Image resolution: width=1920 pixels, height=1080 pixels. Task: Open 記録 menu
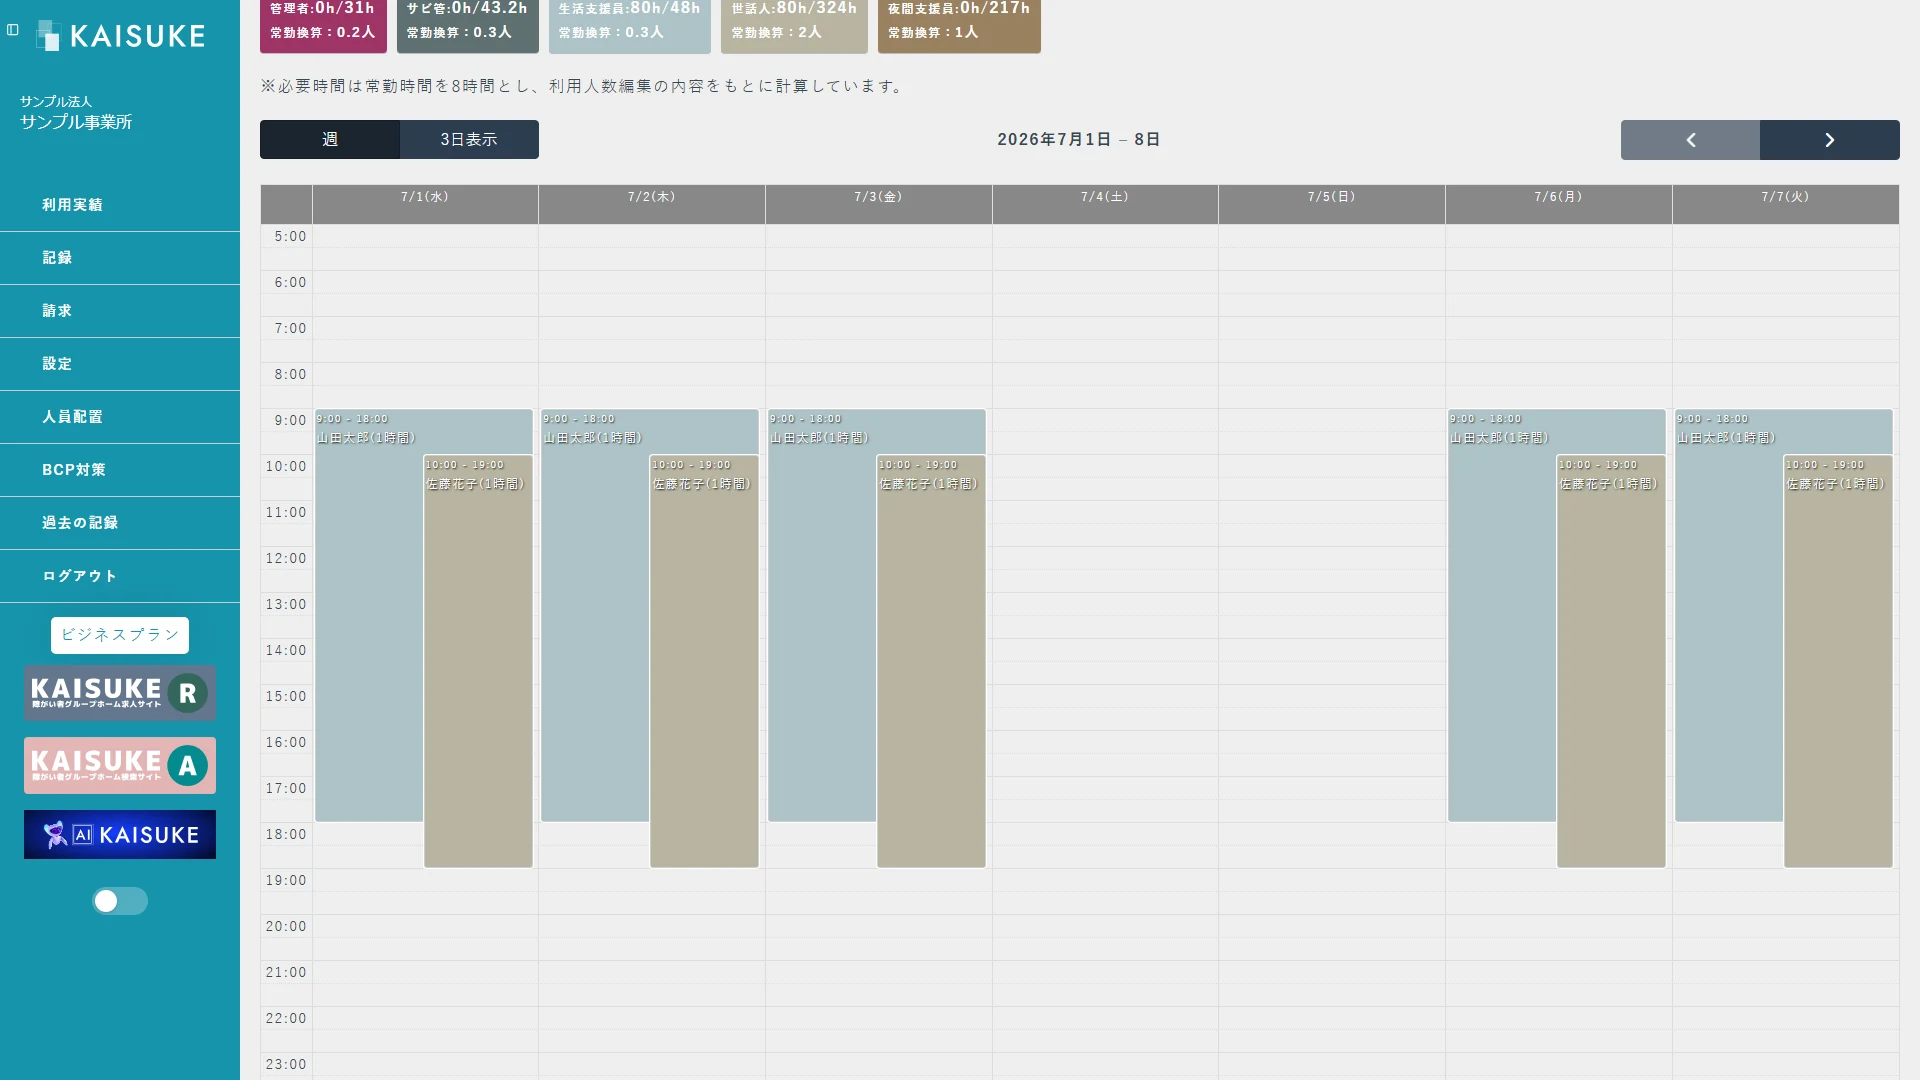click(x=120, y=258)
